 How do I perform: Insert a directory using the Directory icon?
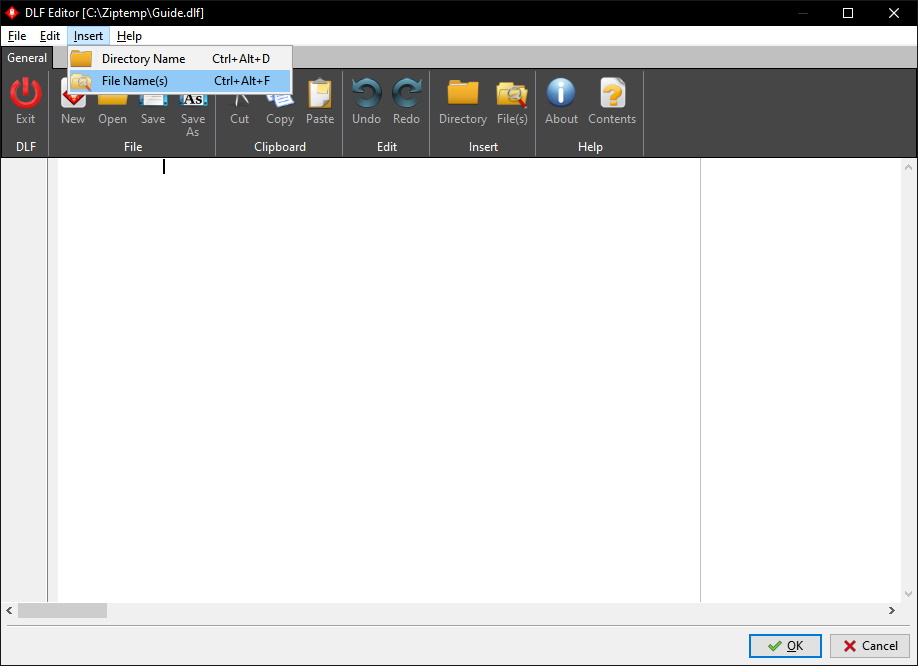(x=463, y=93)
